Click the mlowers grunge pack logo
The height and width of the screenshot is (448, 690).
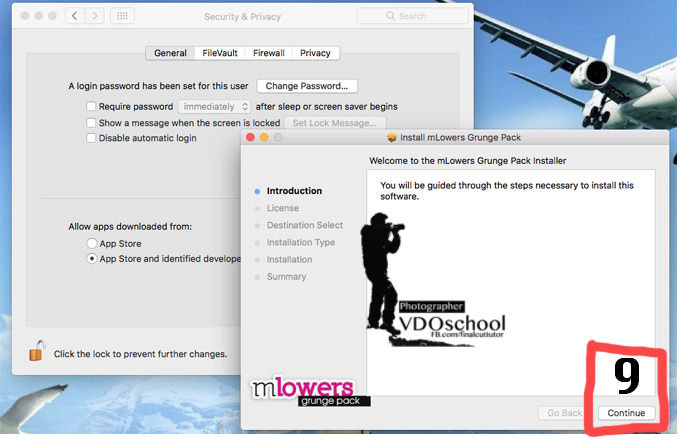coord(311,390)
